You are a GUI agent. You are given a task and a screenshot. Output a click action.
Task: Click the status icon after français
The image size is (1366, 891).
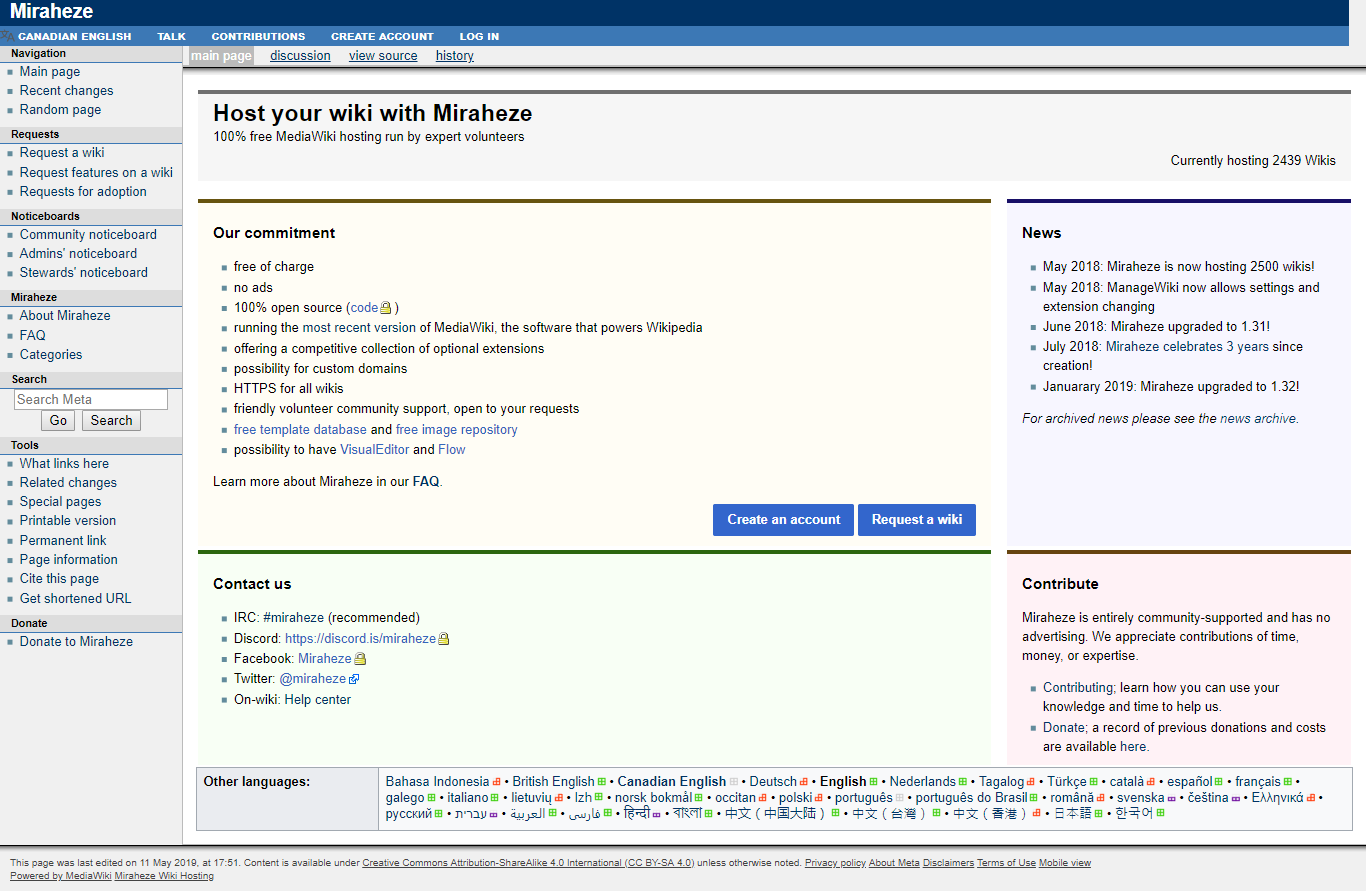1288,782
